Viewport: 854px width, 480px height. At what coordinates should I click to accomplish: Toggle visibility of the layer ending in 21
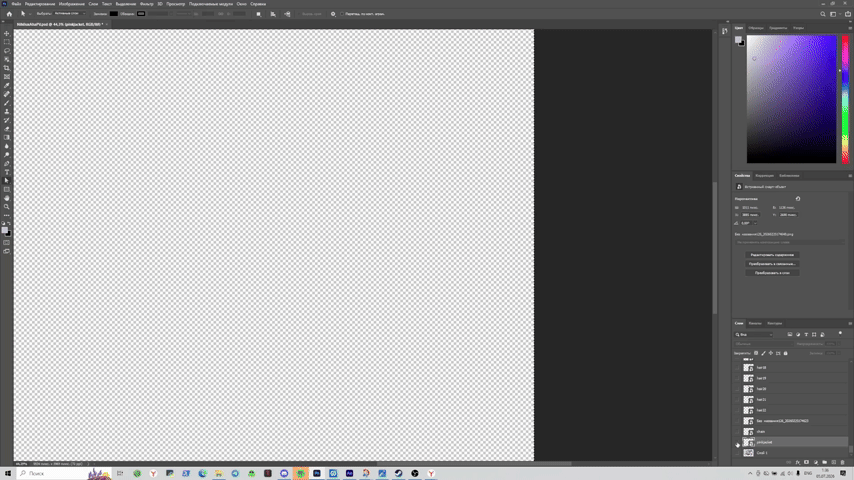[x=737, y=399]
